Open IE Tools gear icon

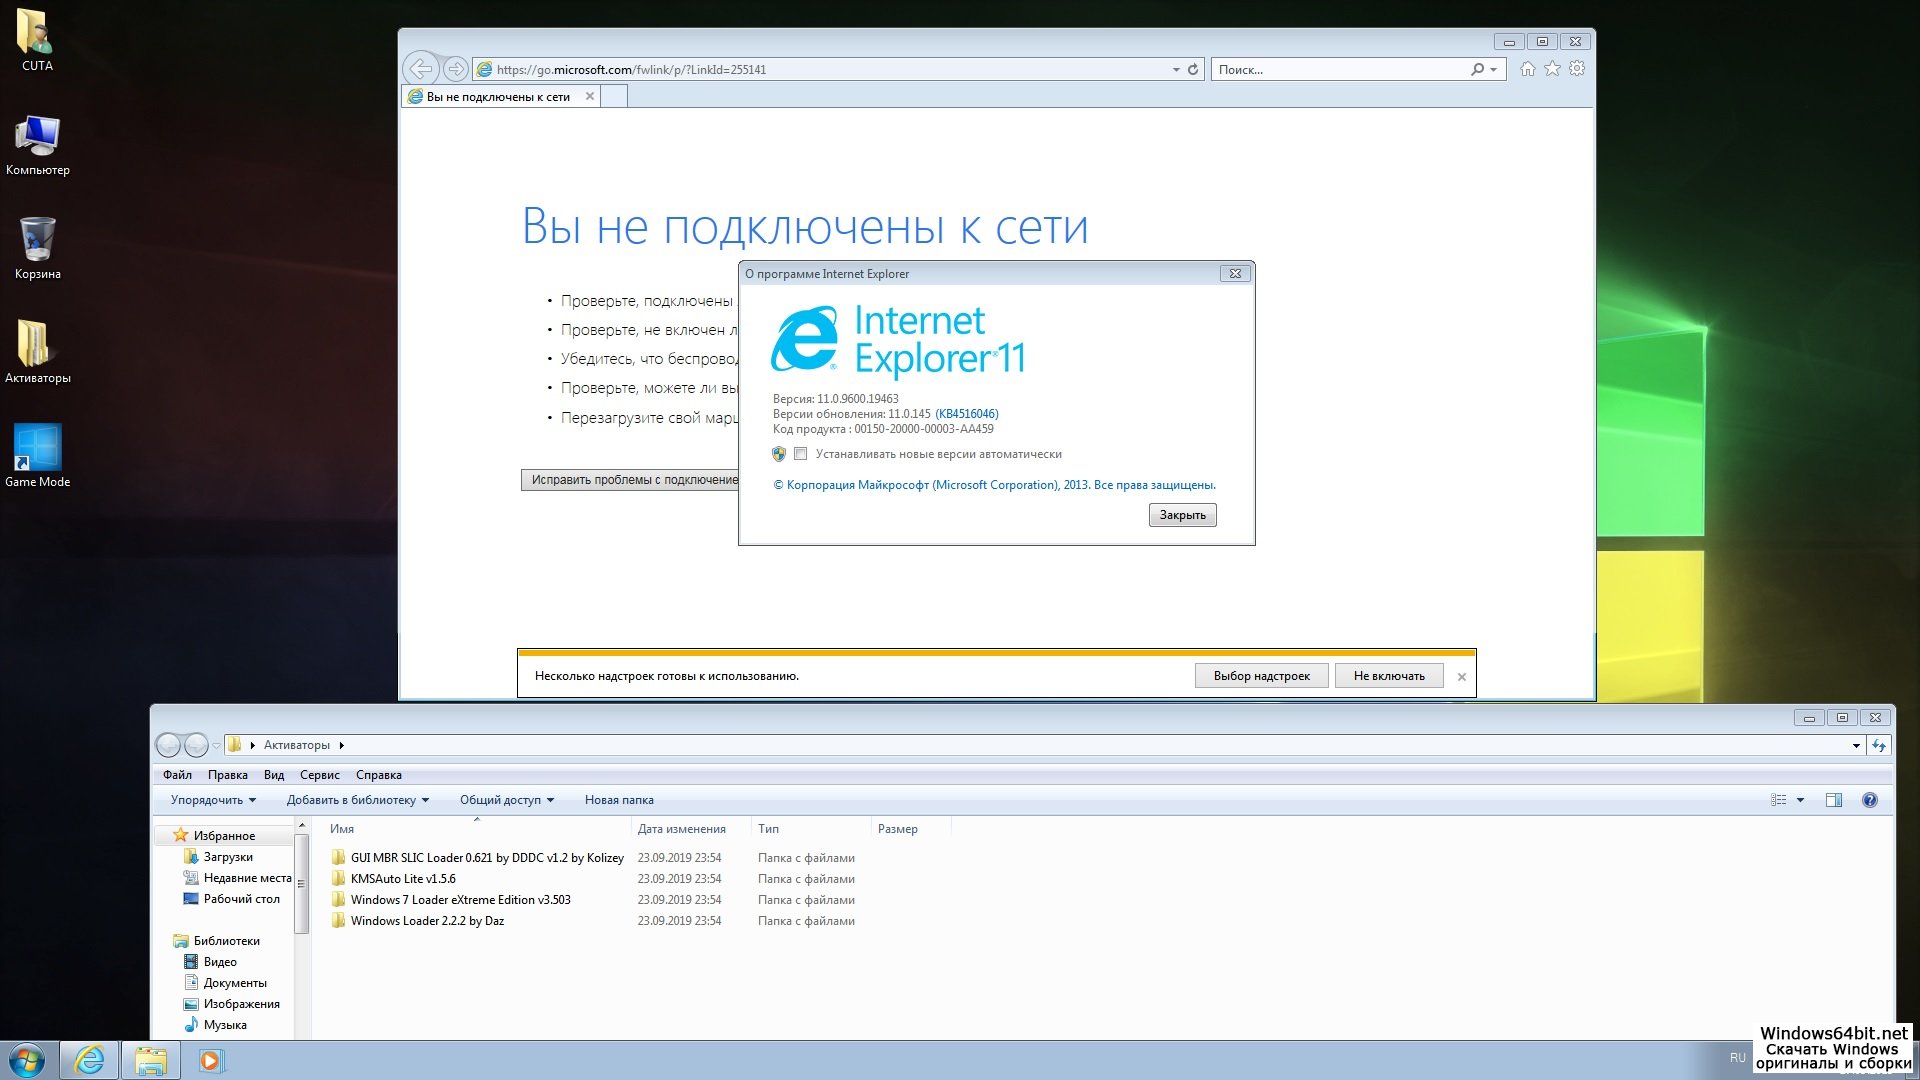tap(1577, 69)
